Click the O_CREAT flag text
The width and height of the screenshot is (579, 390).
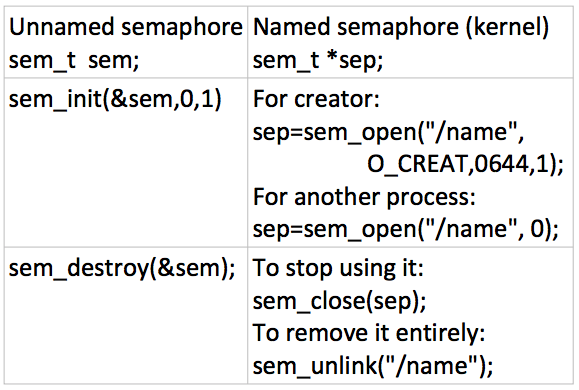point(418,165)
